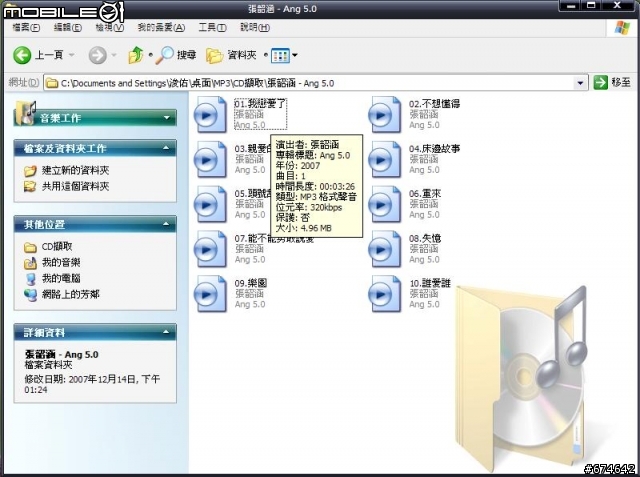Maximize the explorer window
Viewport: 640px width, 477px height.
pyautogui.click(x=591, y=6)
